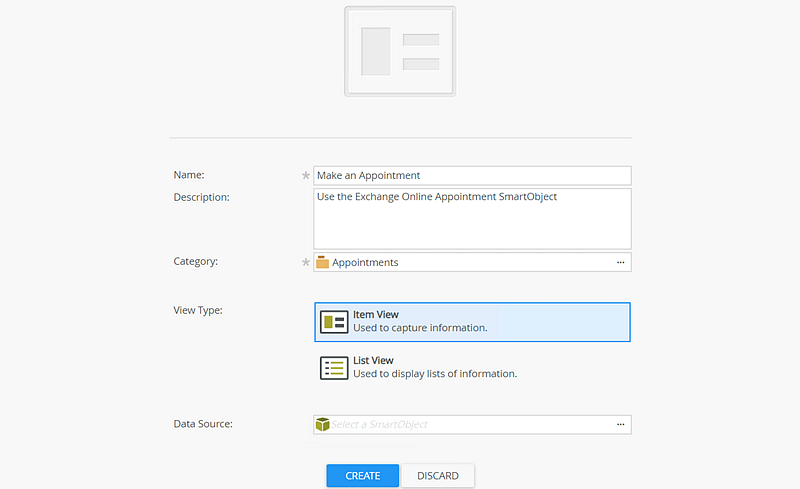
Task: Click the Item View layout icon
Action: pyautogui.click(x=334, y=322)
